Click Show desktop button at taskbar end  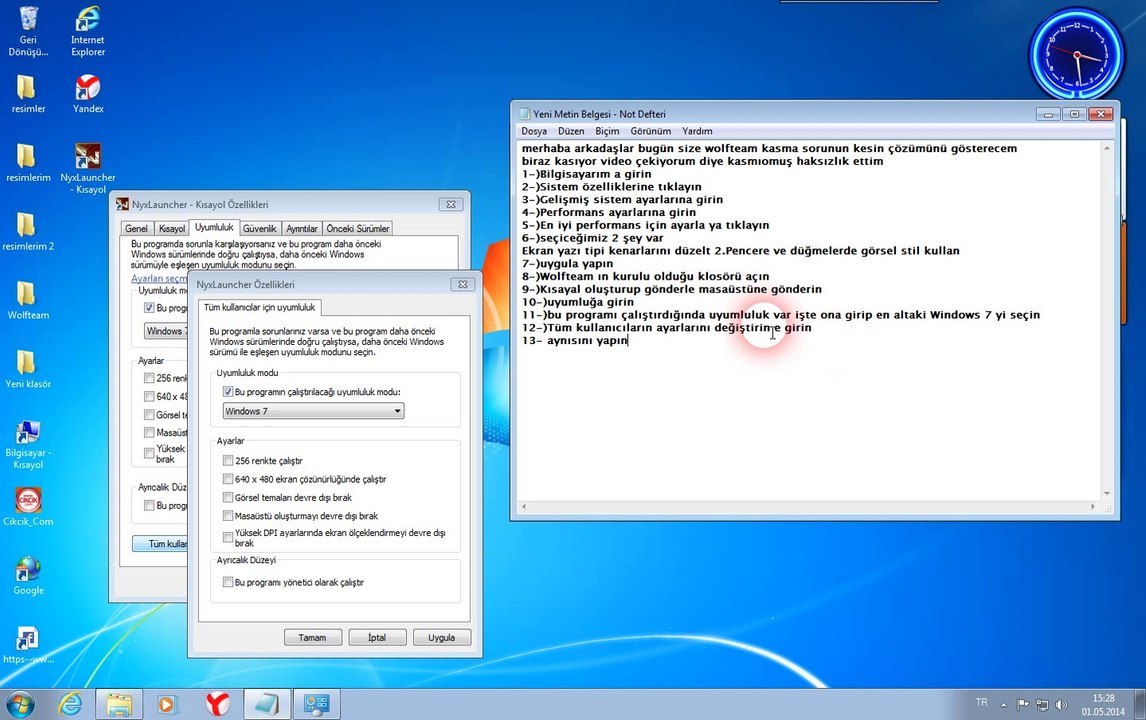tap(1141, 705)
